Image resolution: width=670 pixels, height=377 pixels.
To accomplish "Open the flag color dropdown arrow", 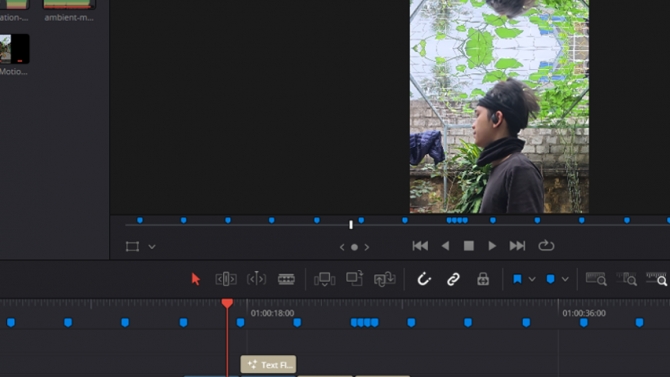I will click(532, 279).
